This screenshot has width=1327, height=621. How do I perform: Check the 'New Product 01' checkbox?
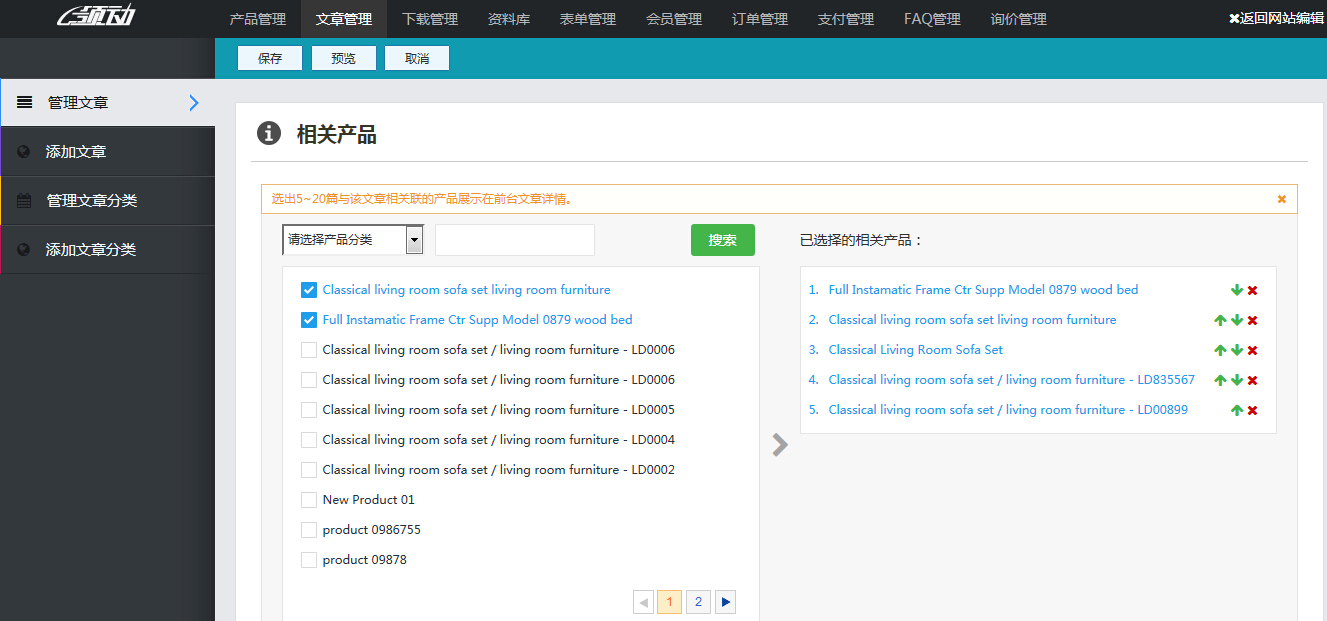[x=309, y=499]
